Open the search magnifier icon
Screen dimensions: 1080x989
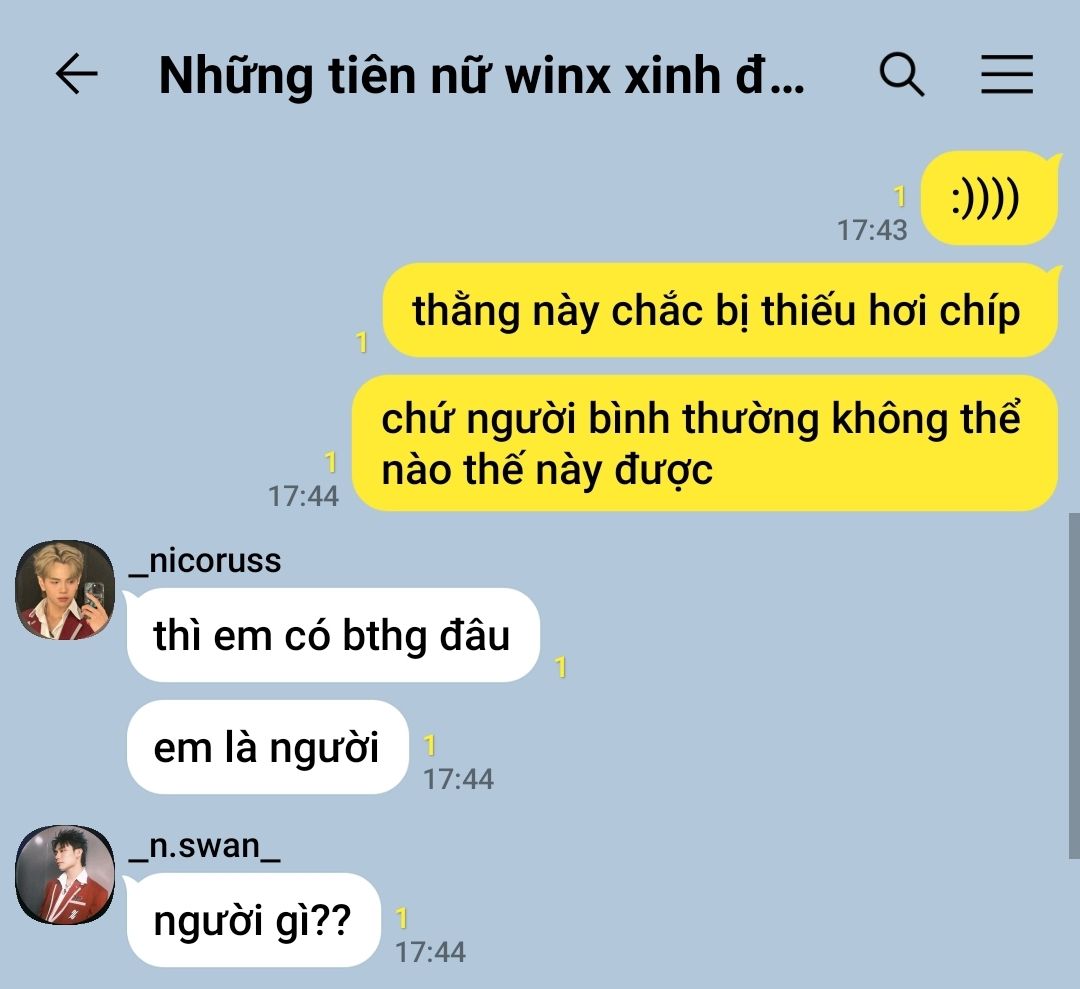click(x=902, y=74)
